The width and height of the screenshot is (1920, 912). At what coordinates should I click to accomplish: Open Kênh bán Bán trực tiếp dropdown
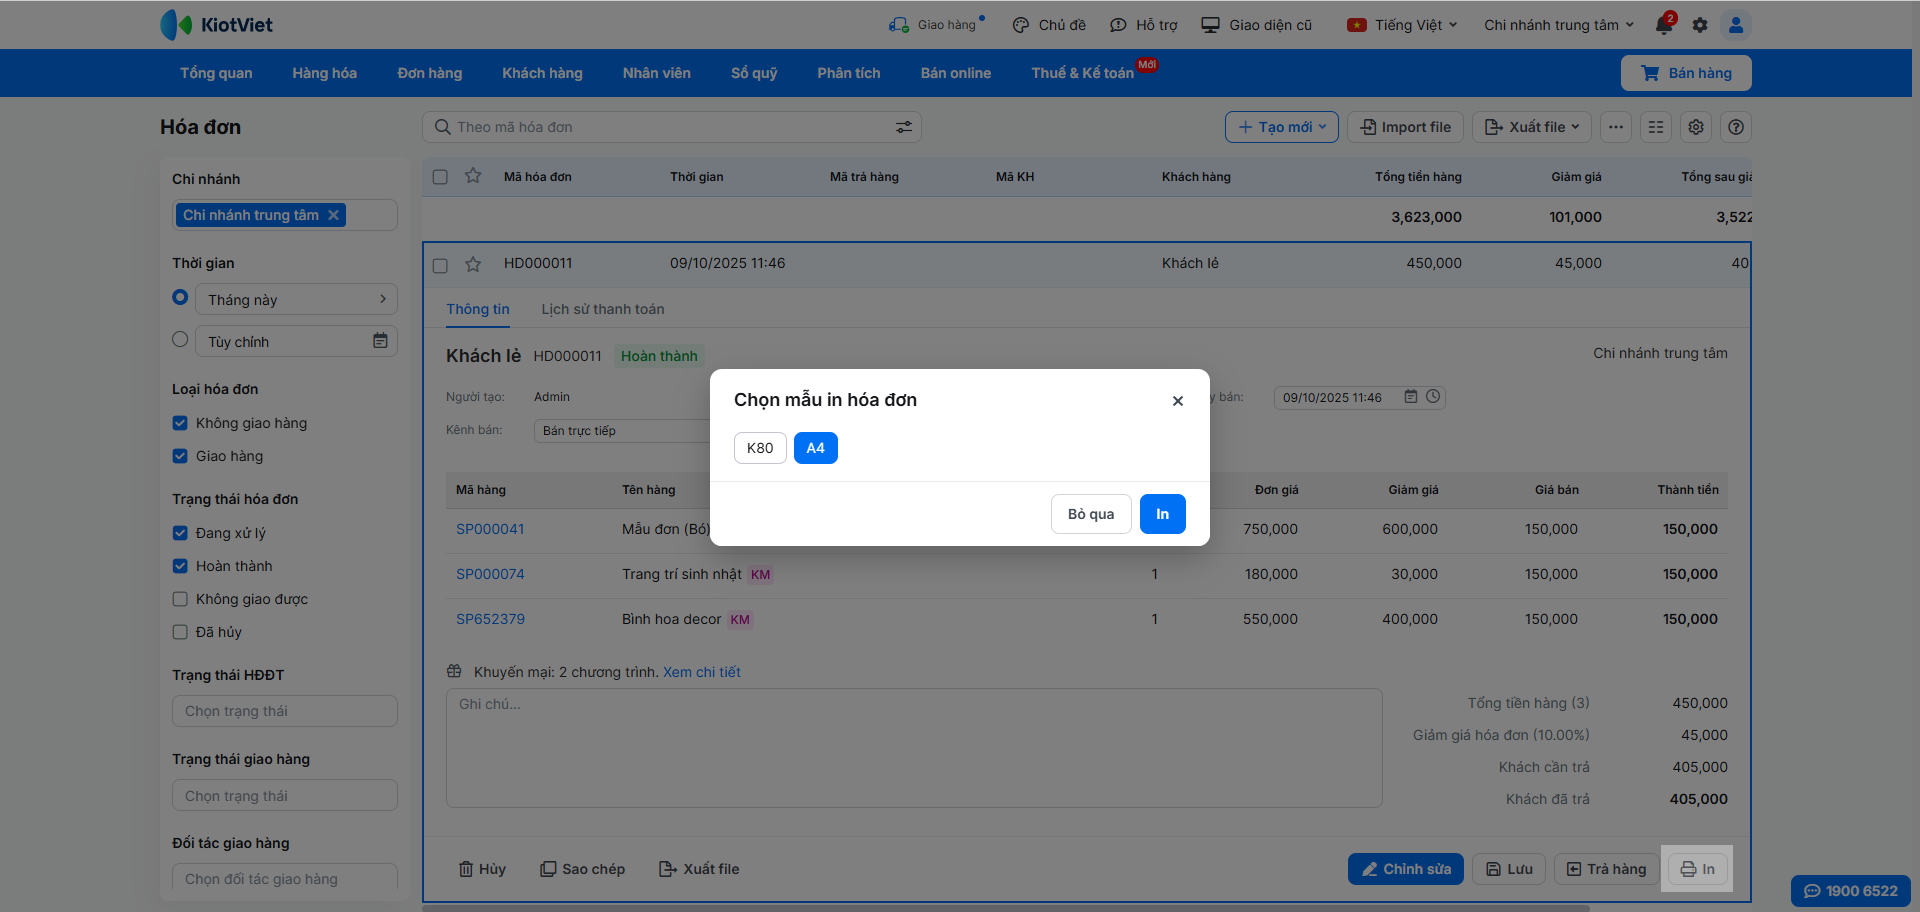pyautogui.click(x=623, y=431)
